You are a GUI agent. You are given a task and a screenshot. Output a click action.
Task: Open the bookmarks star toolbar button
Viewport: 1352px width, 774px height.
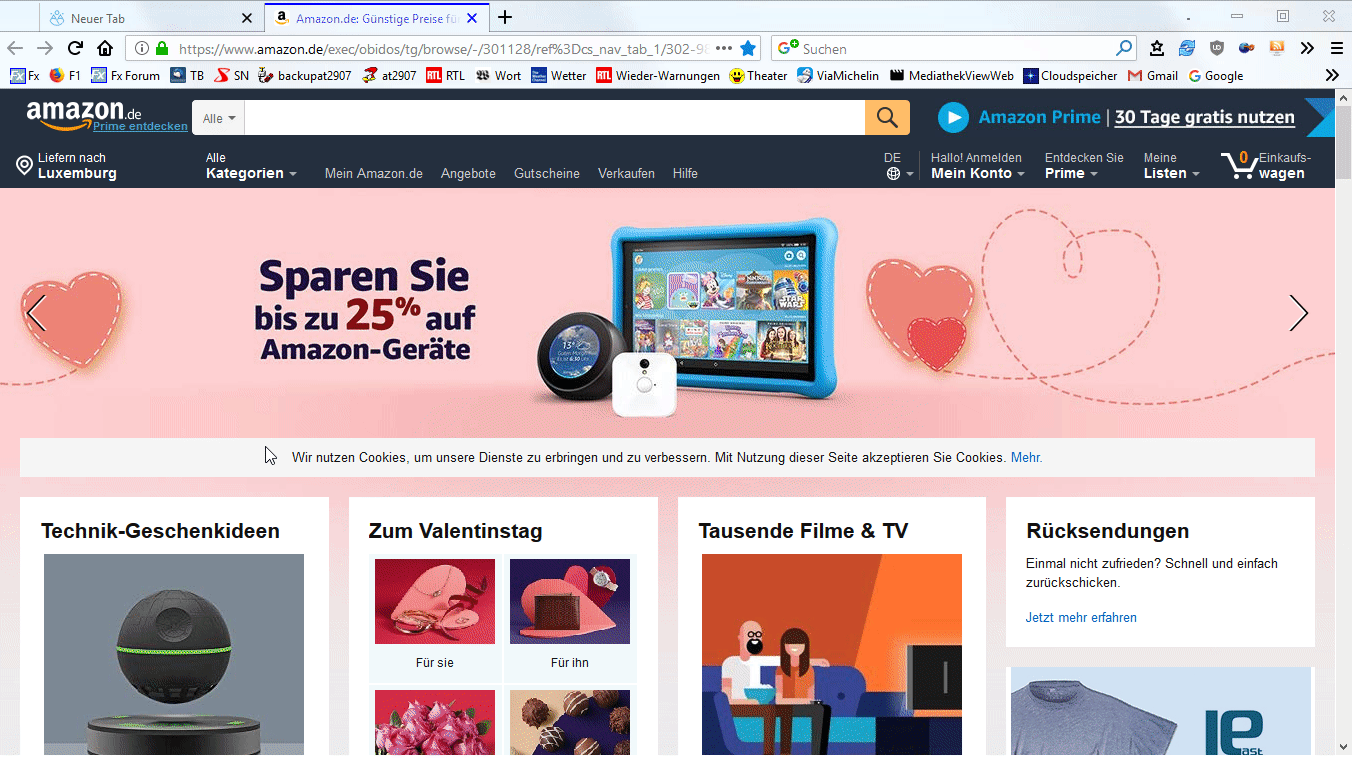point(1157,48)
